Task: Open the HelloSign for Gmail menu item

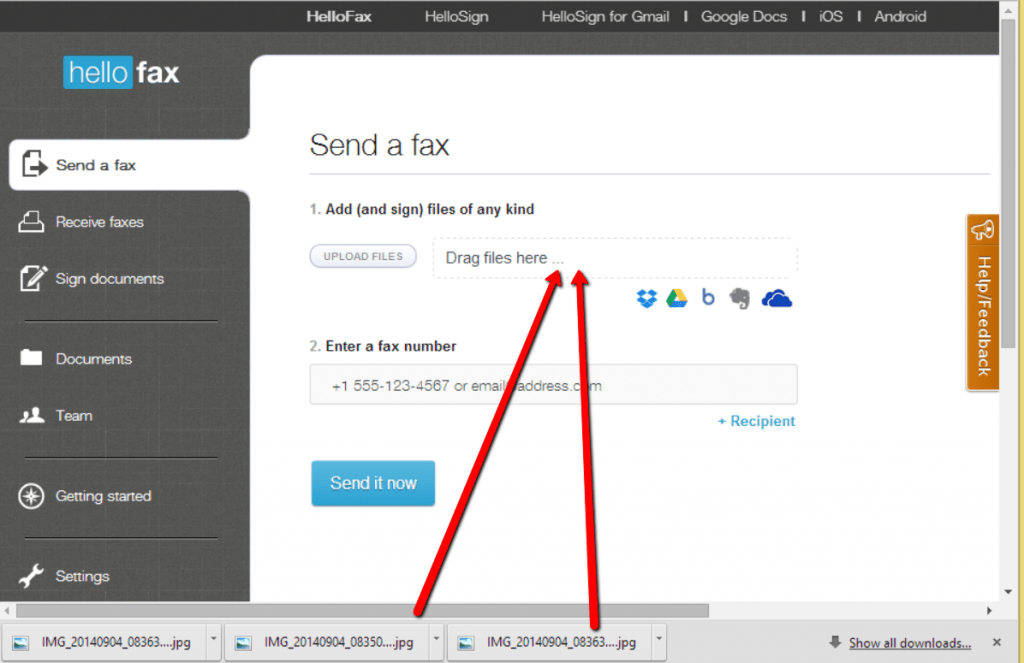Action: pyautogui.click(x=605, y=16)
